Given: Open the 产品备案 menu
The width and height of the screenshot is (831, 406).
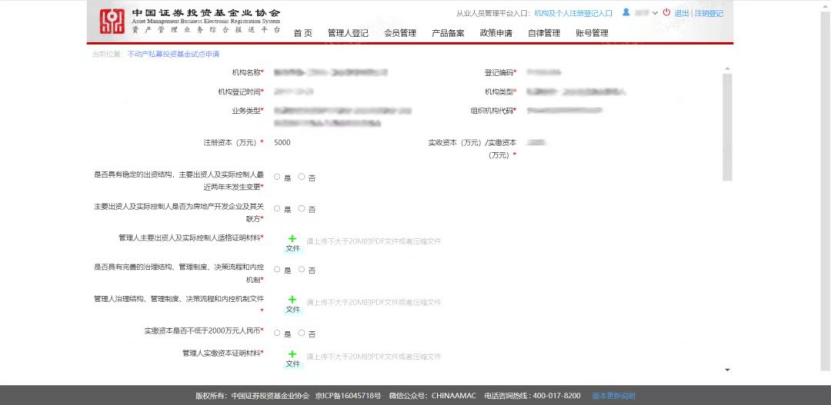Looking at the screenshot, I should point(448,33).
